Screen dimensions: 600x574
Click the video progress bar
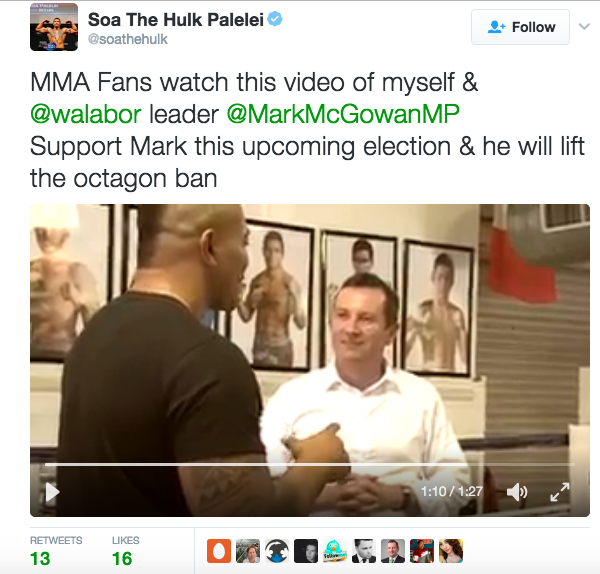coord(309,464)
